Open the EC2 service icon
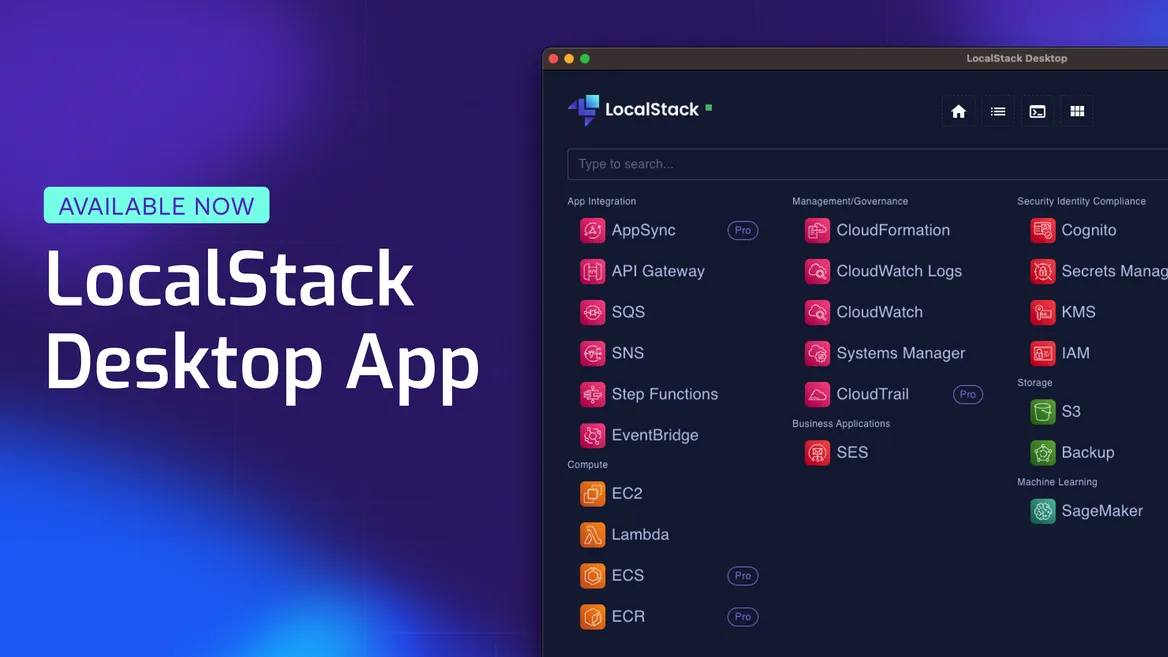The image size is (1168, 657). coord(593,494)
